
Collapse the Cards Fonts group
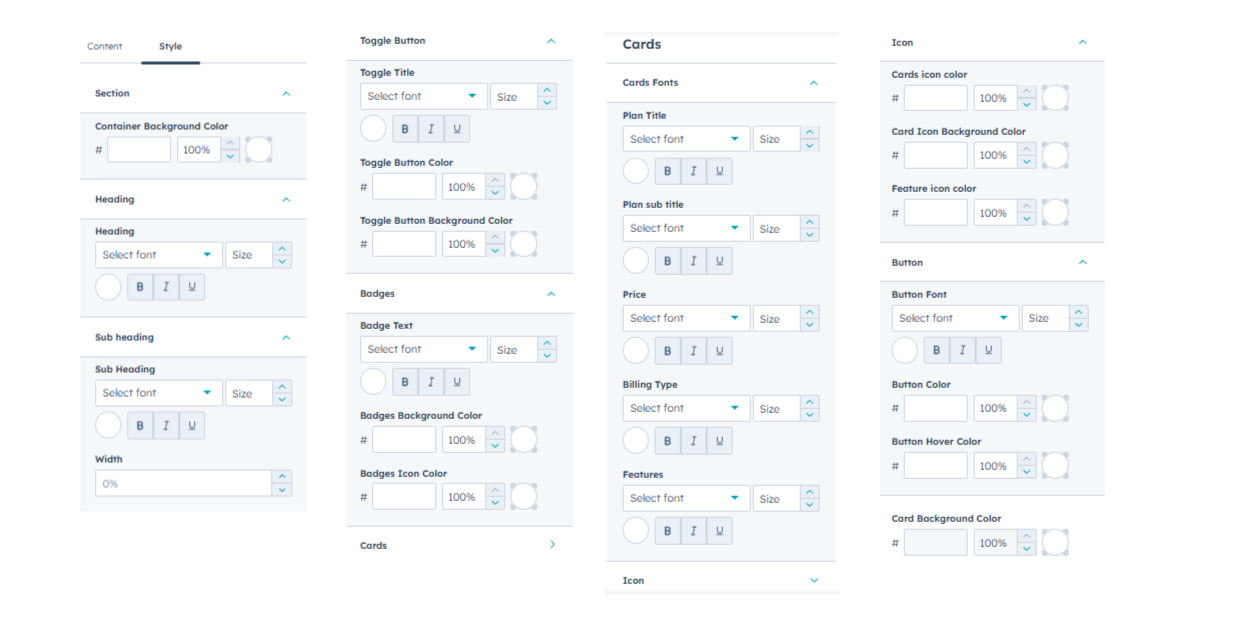pyautogui.click(x=813, y=83)
